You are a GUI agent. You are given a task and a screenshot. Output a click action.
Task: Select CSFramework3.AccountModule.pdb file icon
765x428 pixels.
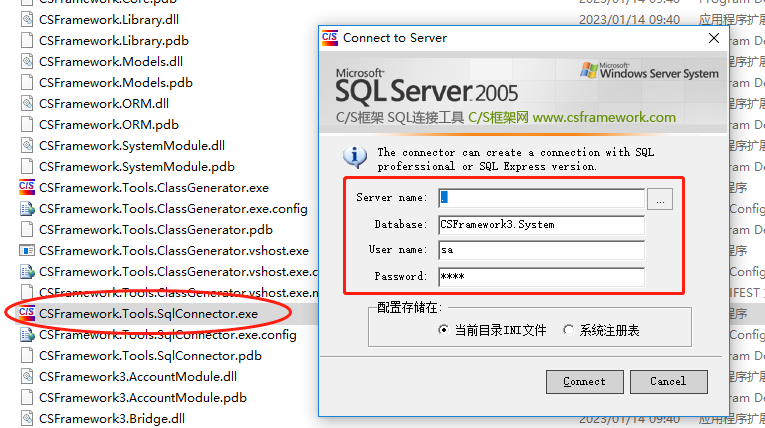click(x=27, y=397)
